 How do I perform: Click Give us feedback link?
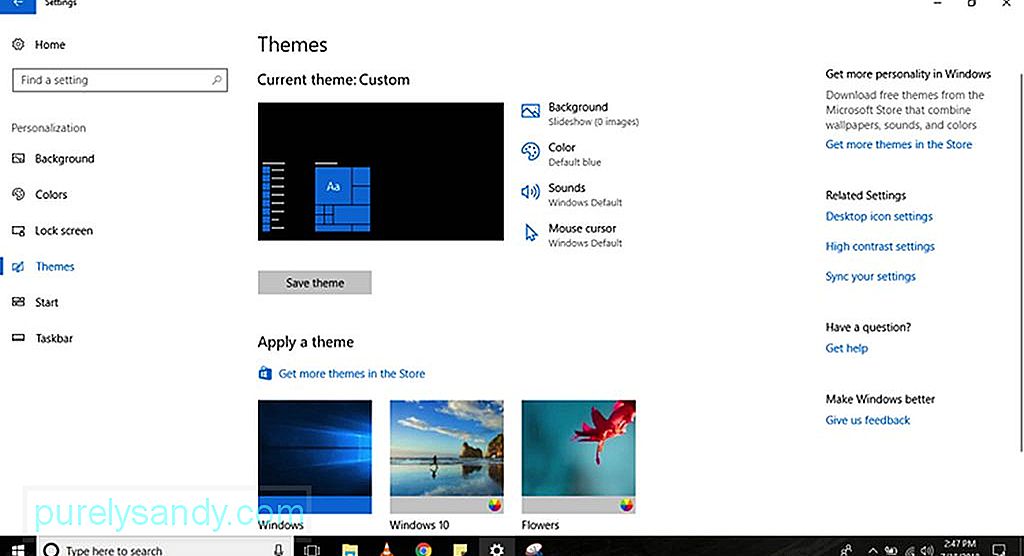point(867,420)
